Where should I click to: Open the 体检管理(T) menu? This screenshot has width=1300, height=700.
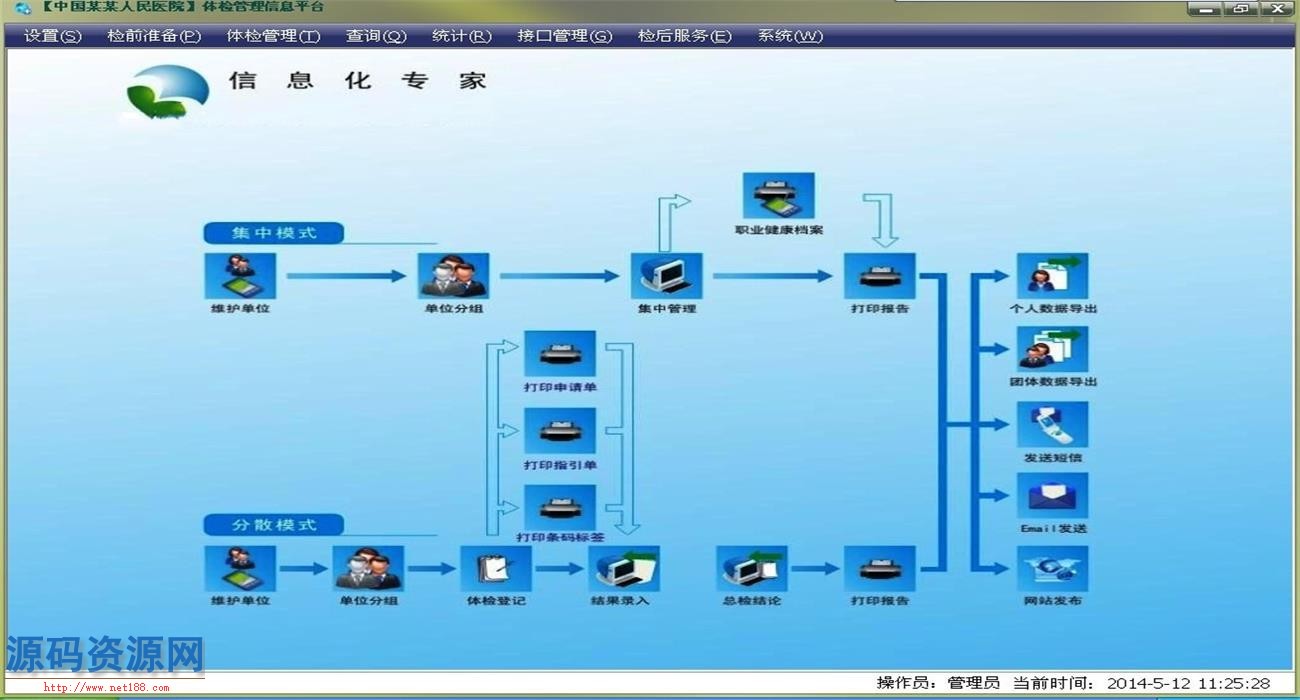(273, 36)
